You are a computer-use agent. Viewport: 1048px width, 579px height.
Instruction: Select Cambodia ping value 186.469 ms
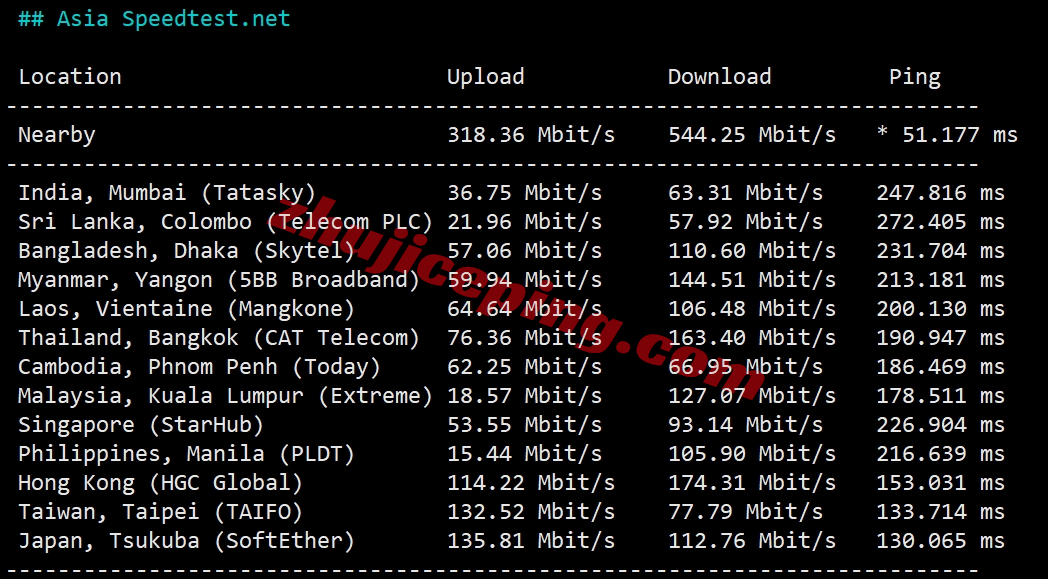[940, 367]
